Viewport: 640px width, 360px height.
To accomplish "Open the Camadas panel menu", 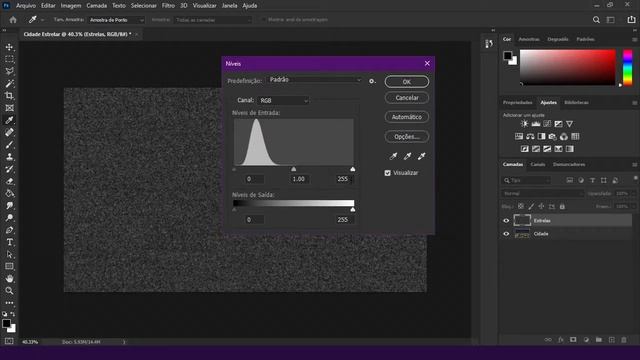I will click(x=634, y=164).
